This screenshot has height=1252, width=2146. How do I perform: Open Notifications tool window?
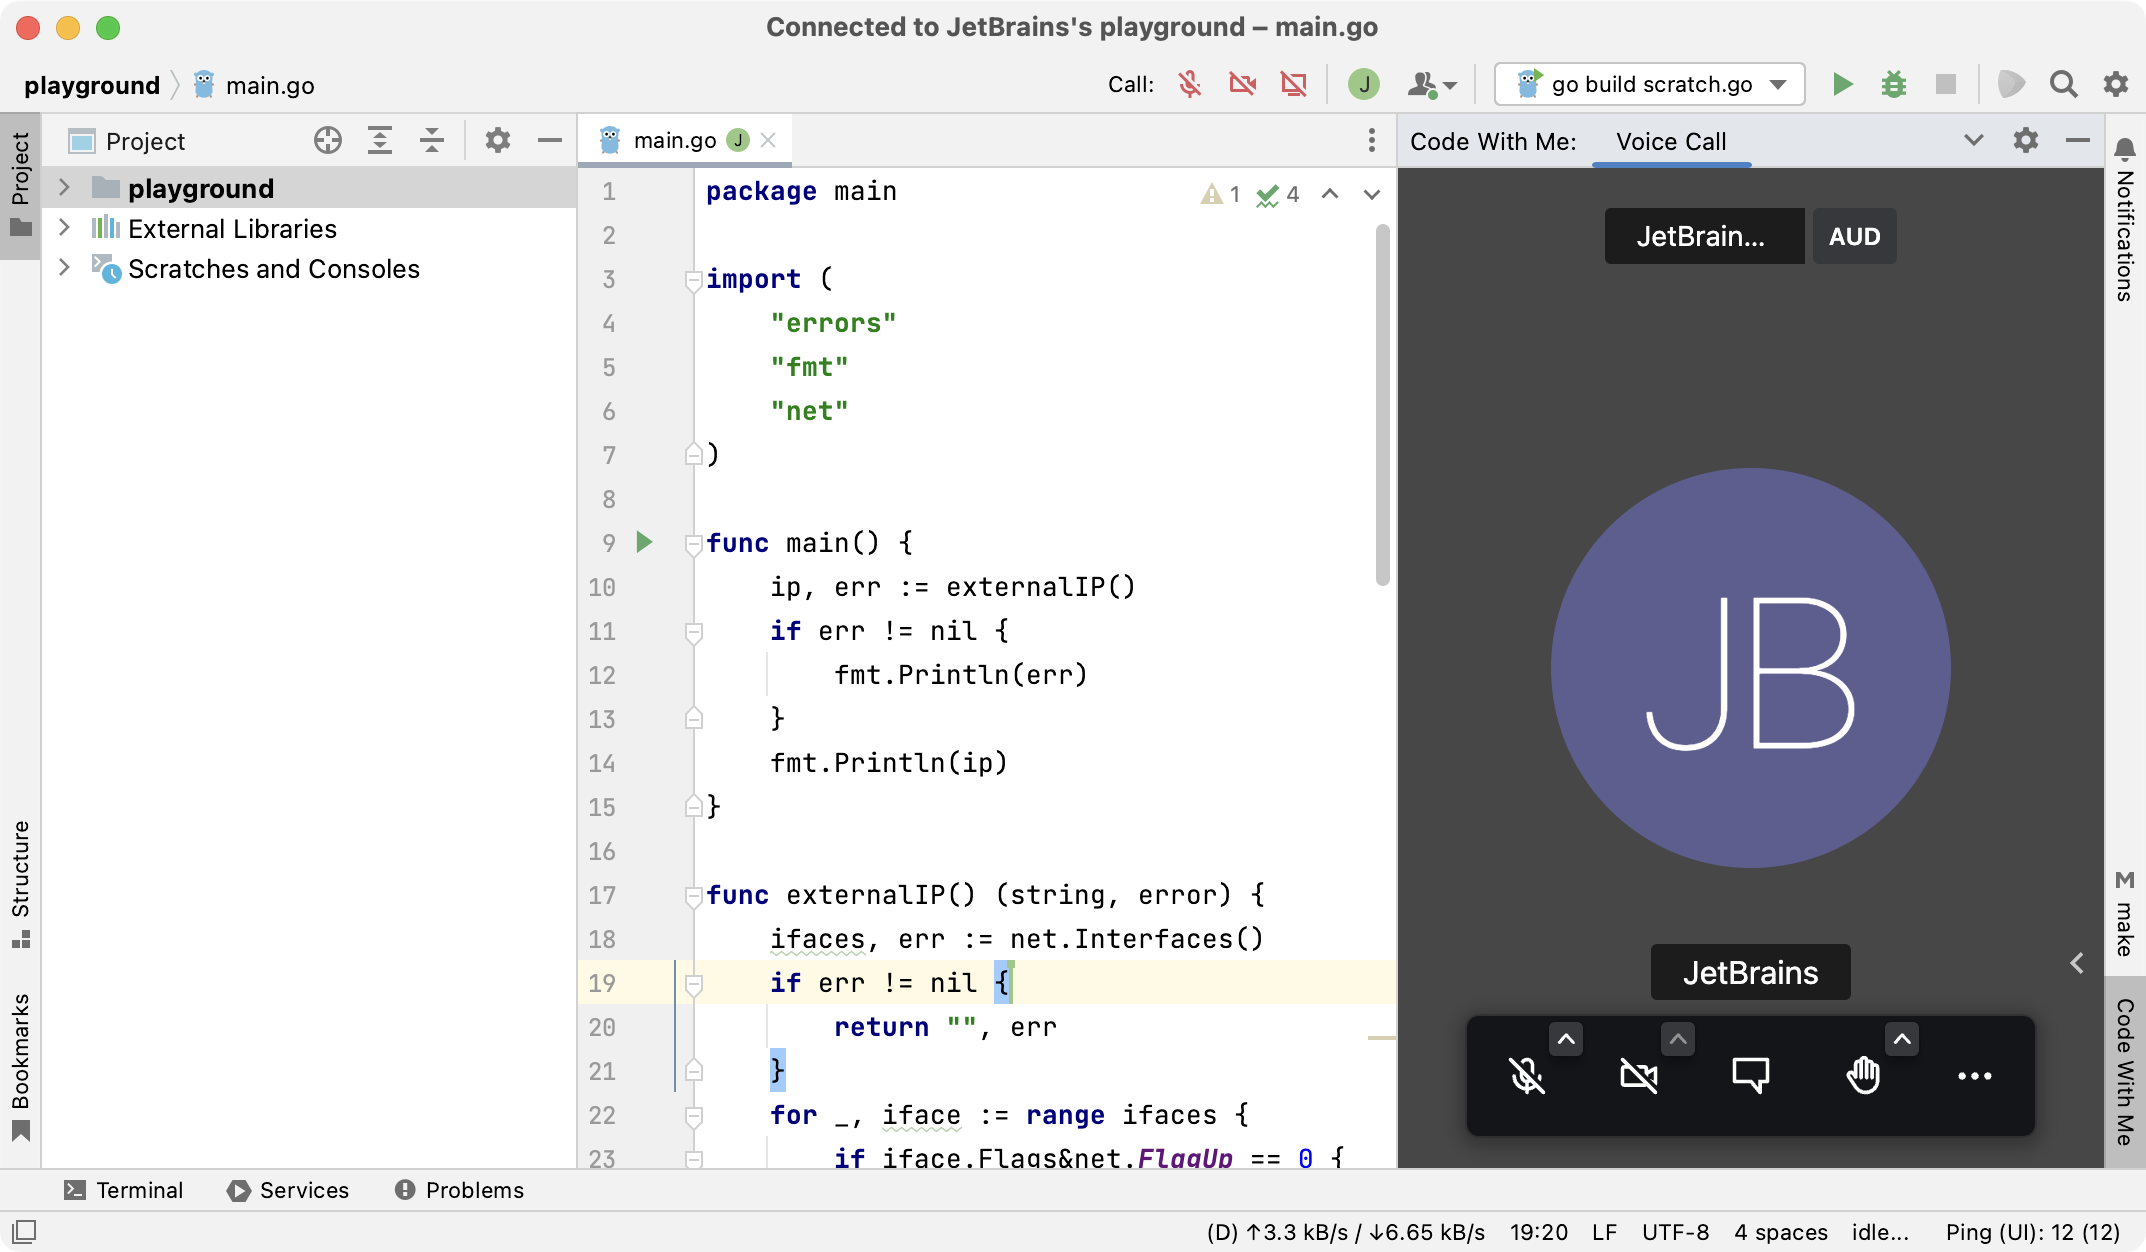point(2125,220)
